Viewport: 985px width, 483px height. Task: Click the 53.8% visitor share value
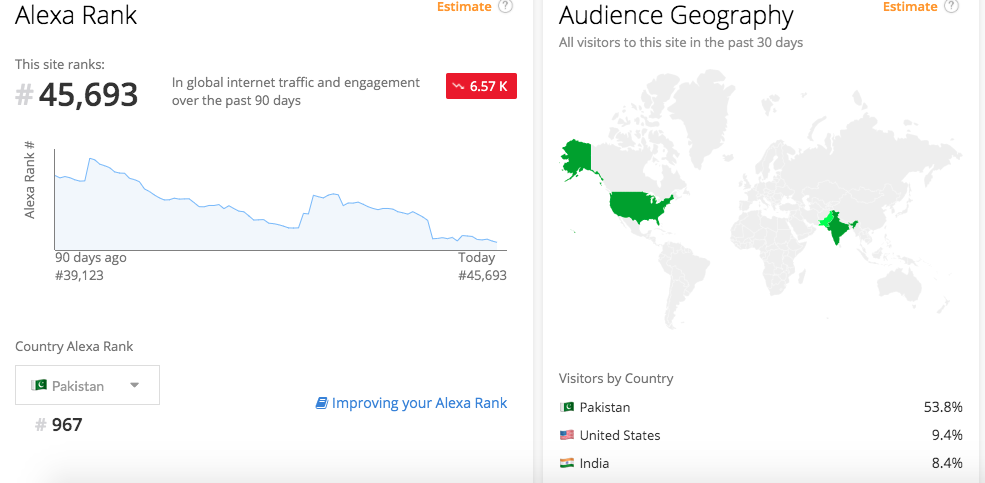(943, 407)
